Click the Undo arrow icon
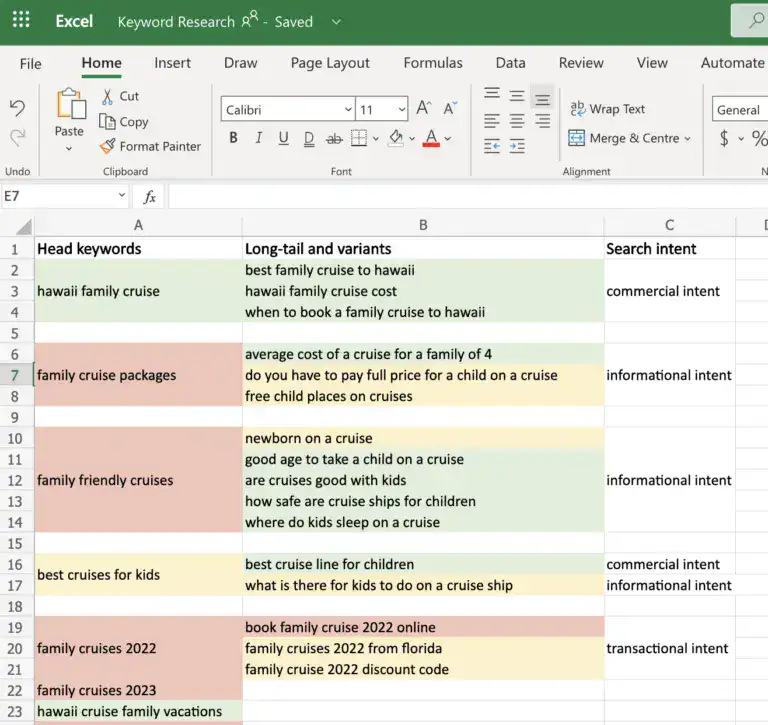This screenshot has height=725, width=768. 17,108
